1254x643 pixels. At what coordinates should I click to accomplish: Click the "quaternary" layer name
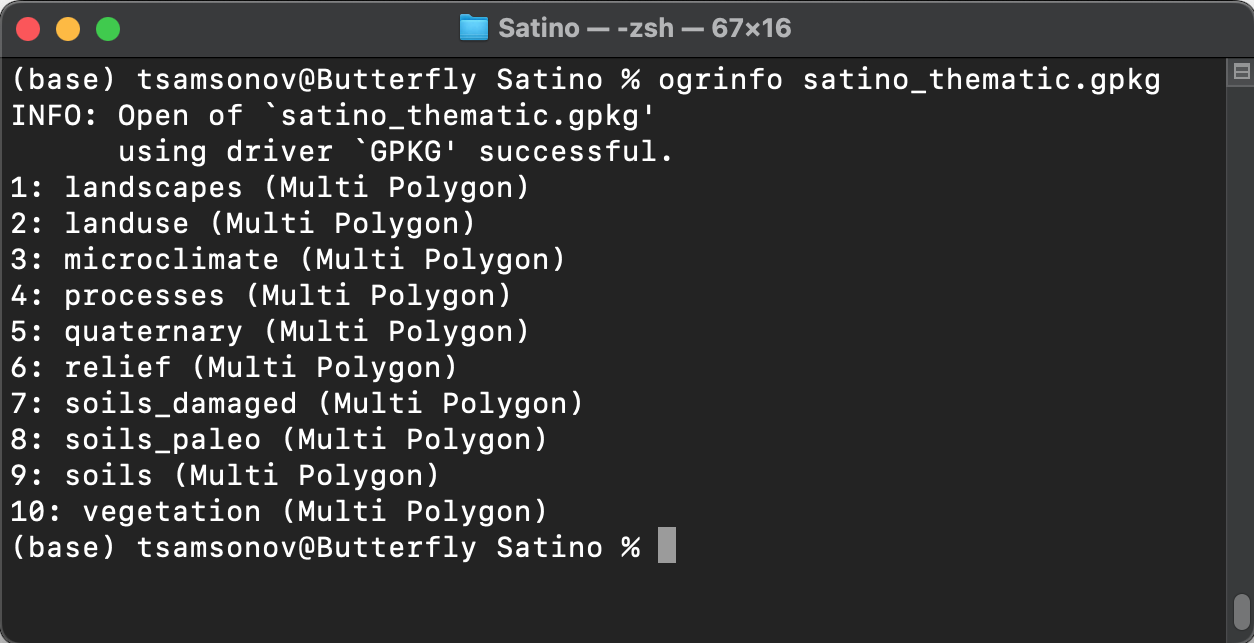(x=153, y=332)
